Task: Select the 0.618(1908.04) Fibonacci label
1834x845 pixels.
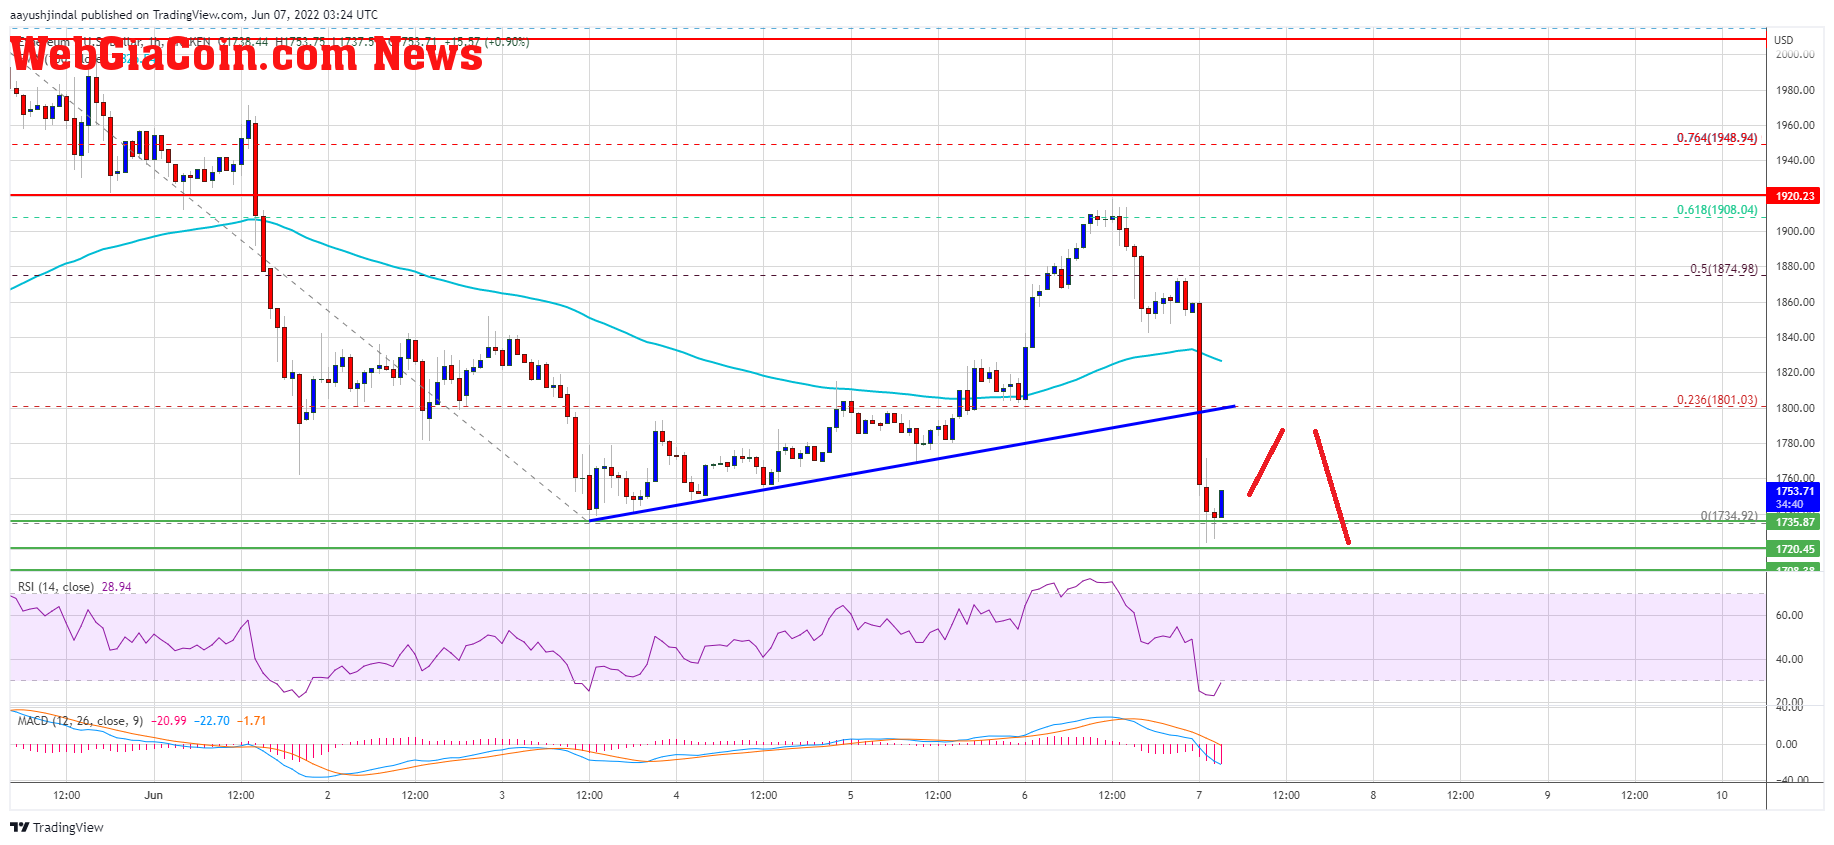Action: coord(1717,210)
